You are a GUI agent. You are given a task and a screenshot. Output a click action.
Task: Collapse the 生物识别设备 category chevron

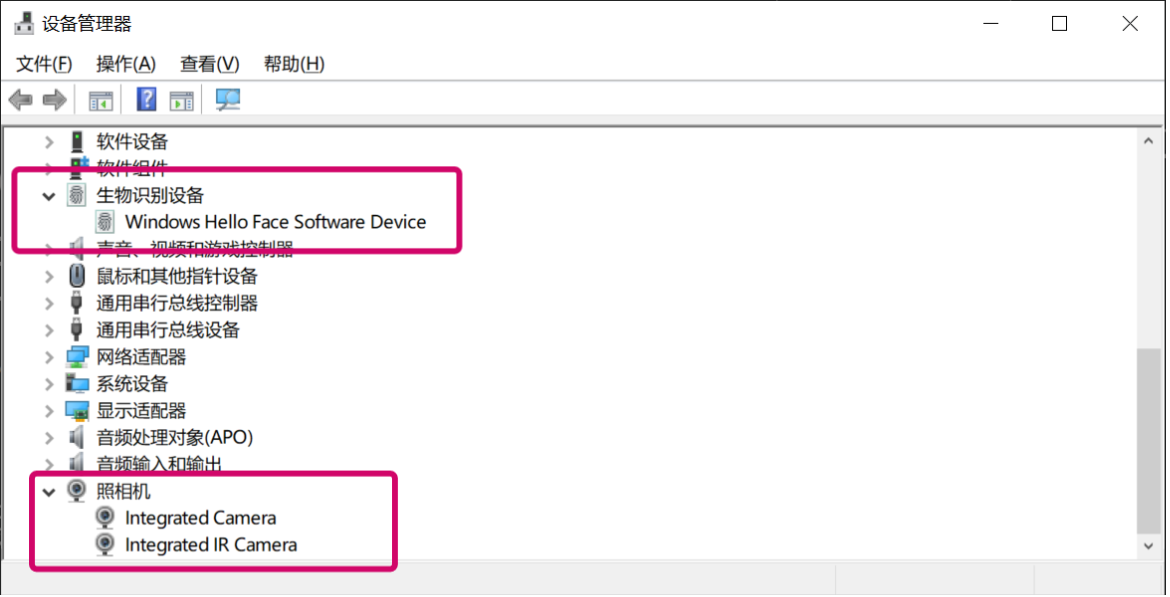pos(49,195)
